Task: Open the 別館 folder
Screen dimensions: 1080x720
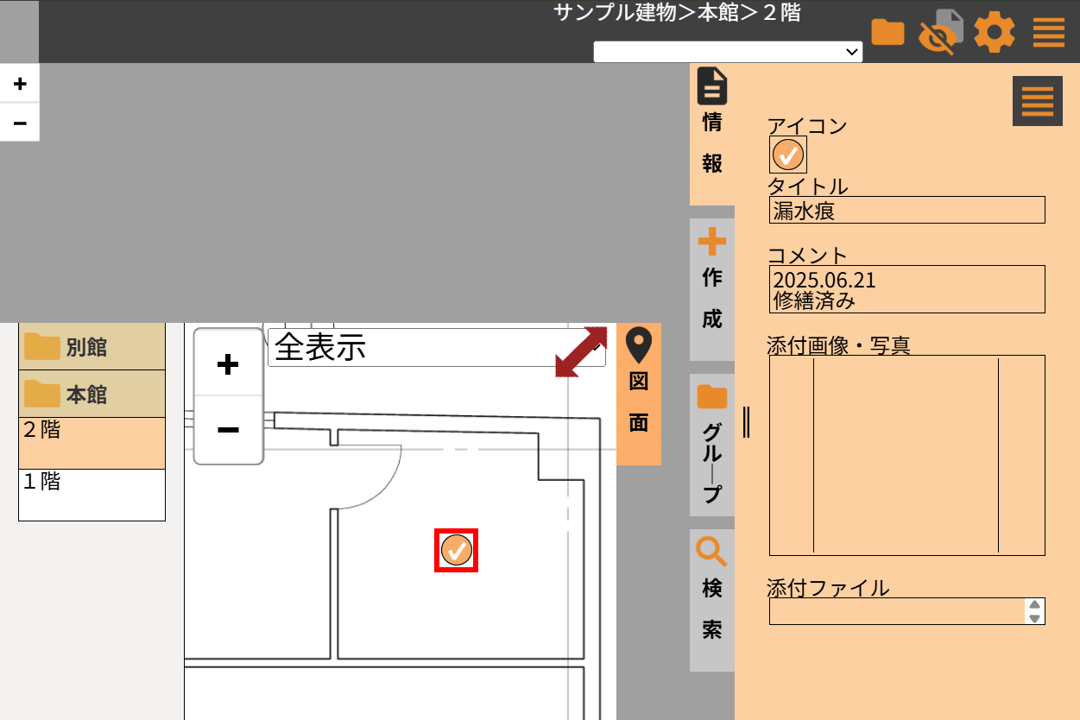Action: coord(92,347)
